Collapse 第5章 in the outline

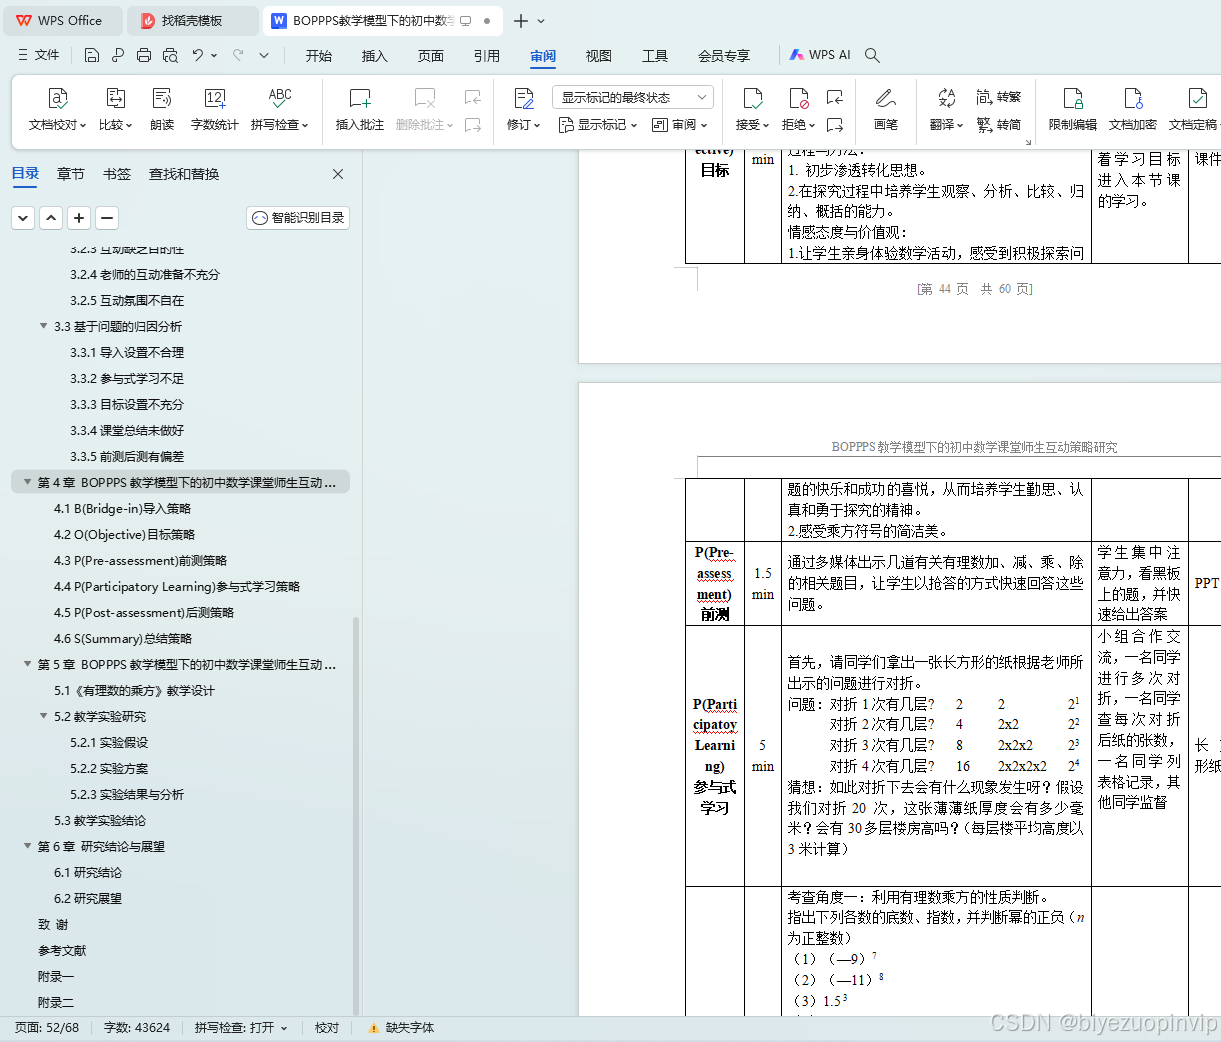click(x=27, y=664)
